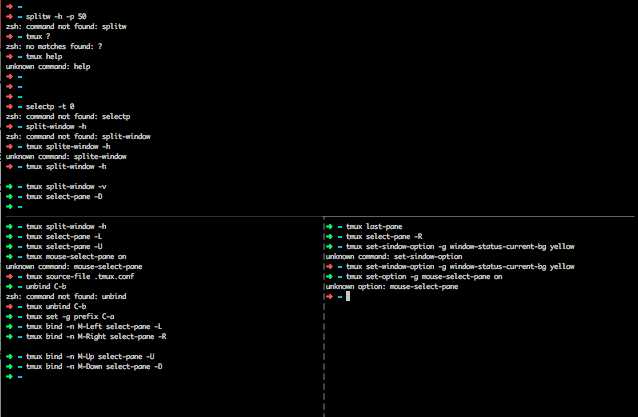Click the "tmux select-pane -L" command

click(x=64, y=236)
